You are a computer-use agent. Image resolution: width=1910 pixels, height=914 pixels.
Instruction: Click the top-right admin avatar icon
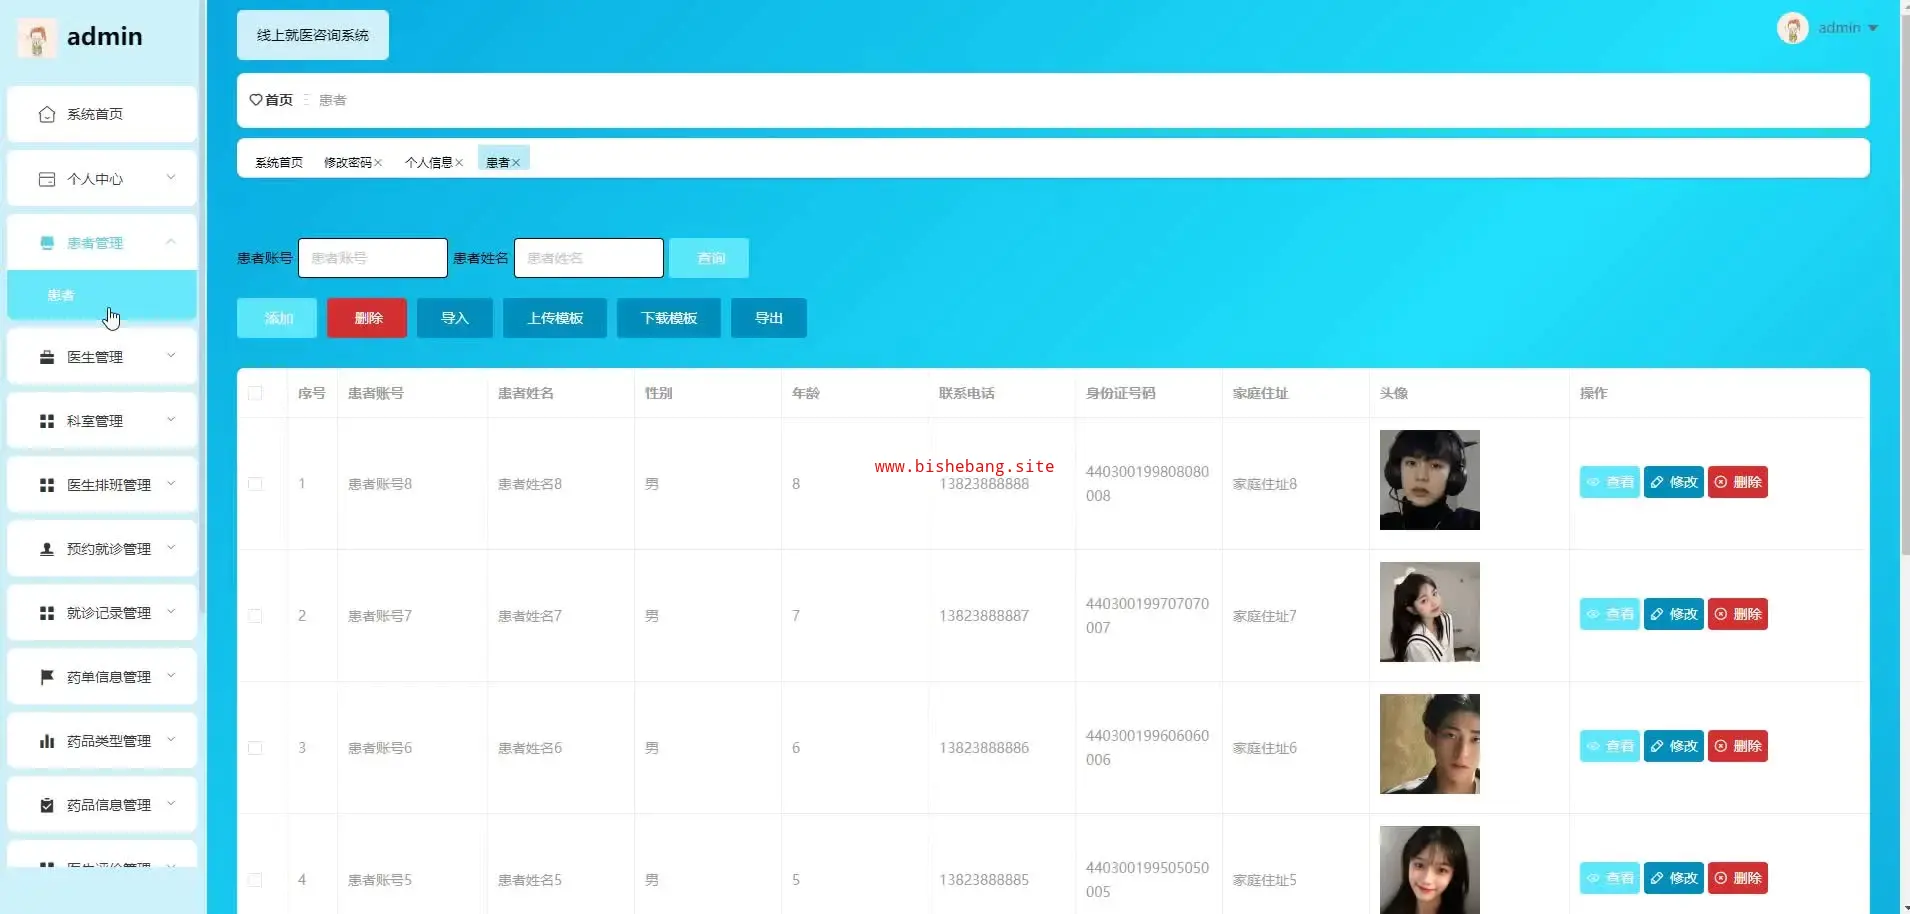click(1792, 28)
